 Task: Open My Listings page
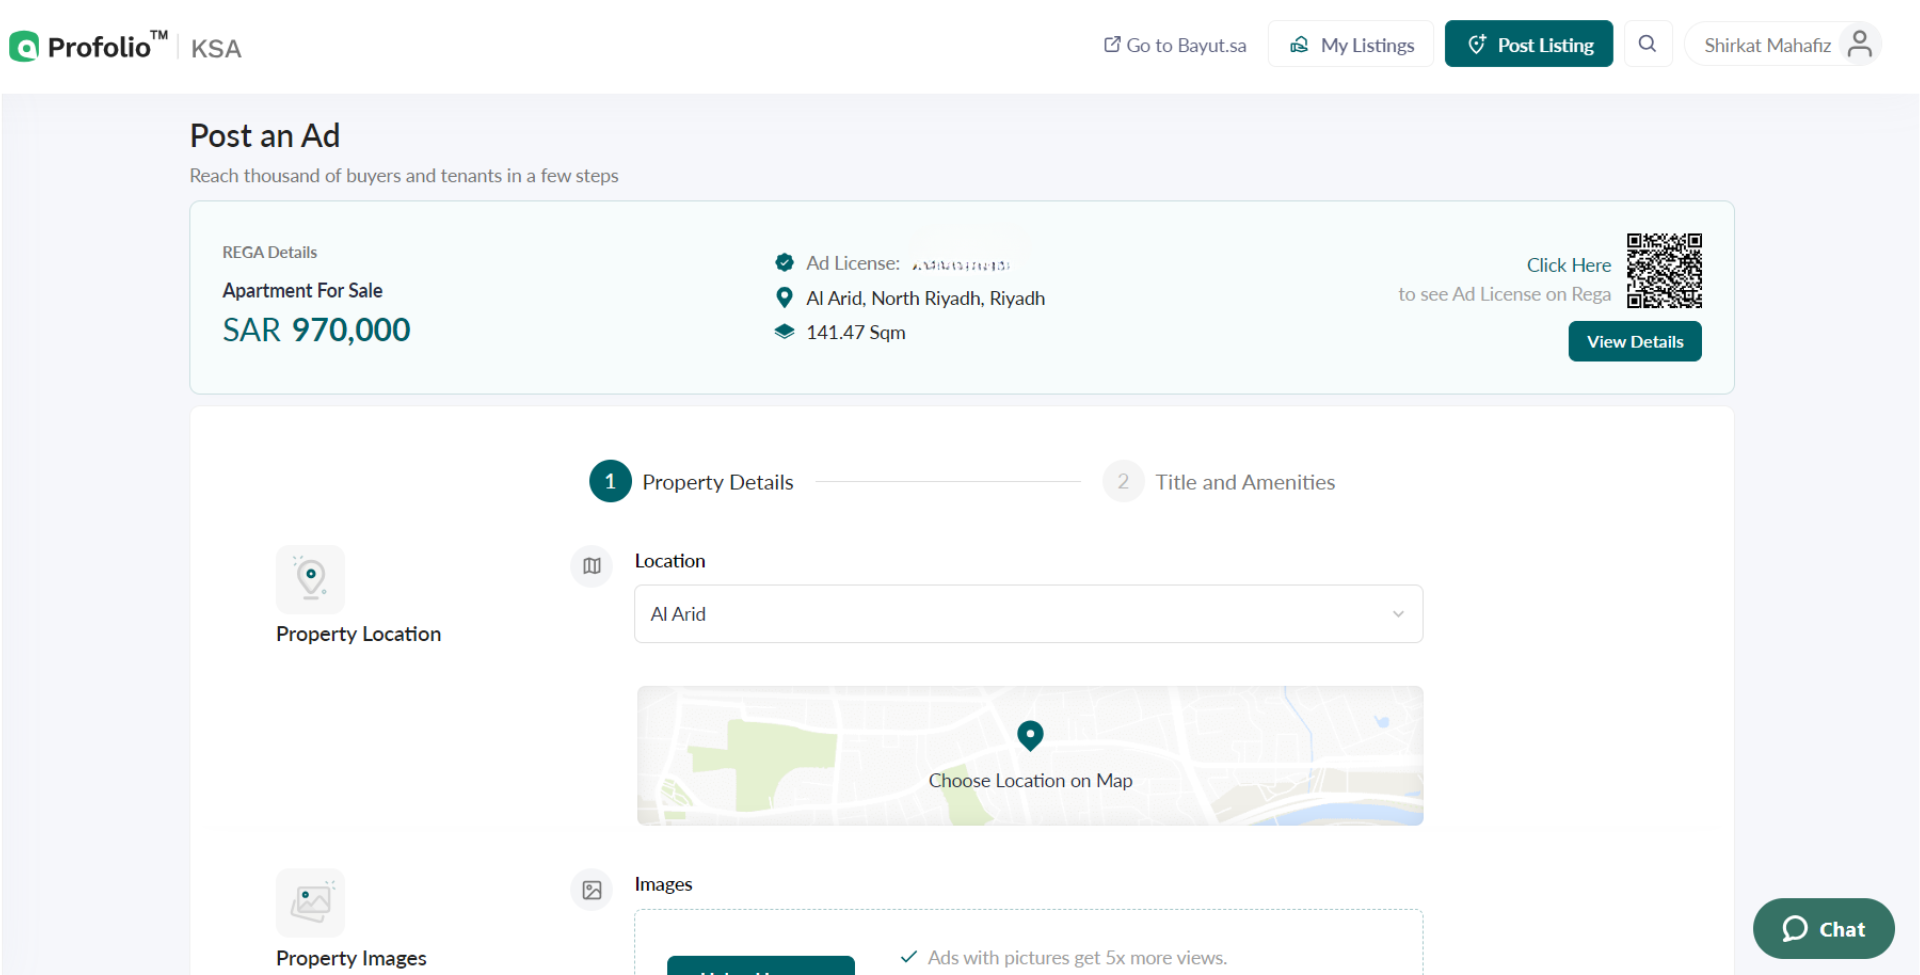coord(1351,44)
